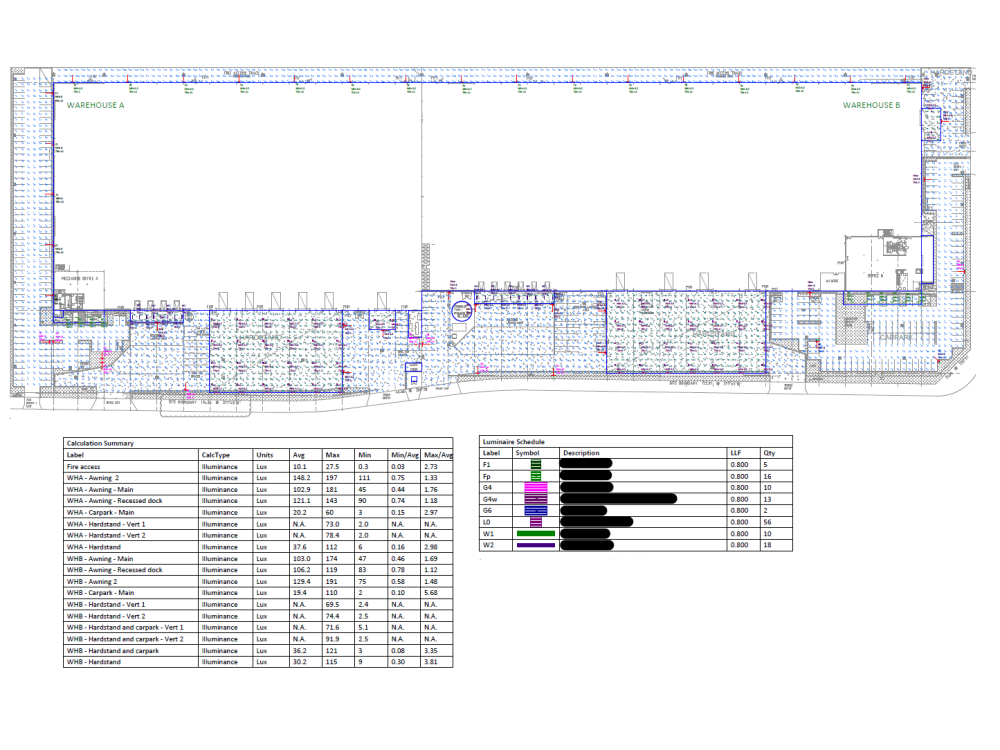Click the Symbol column header in schedule
Screen dimensions: 1000x750
point(527,453)
